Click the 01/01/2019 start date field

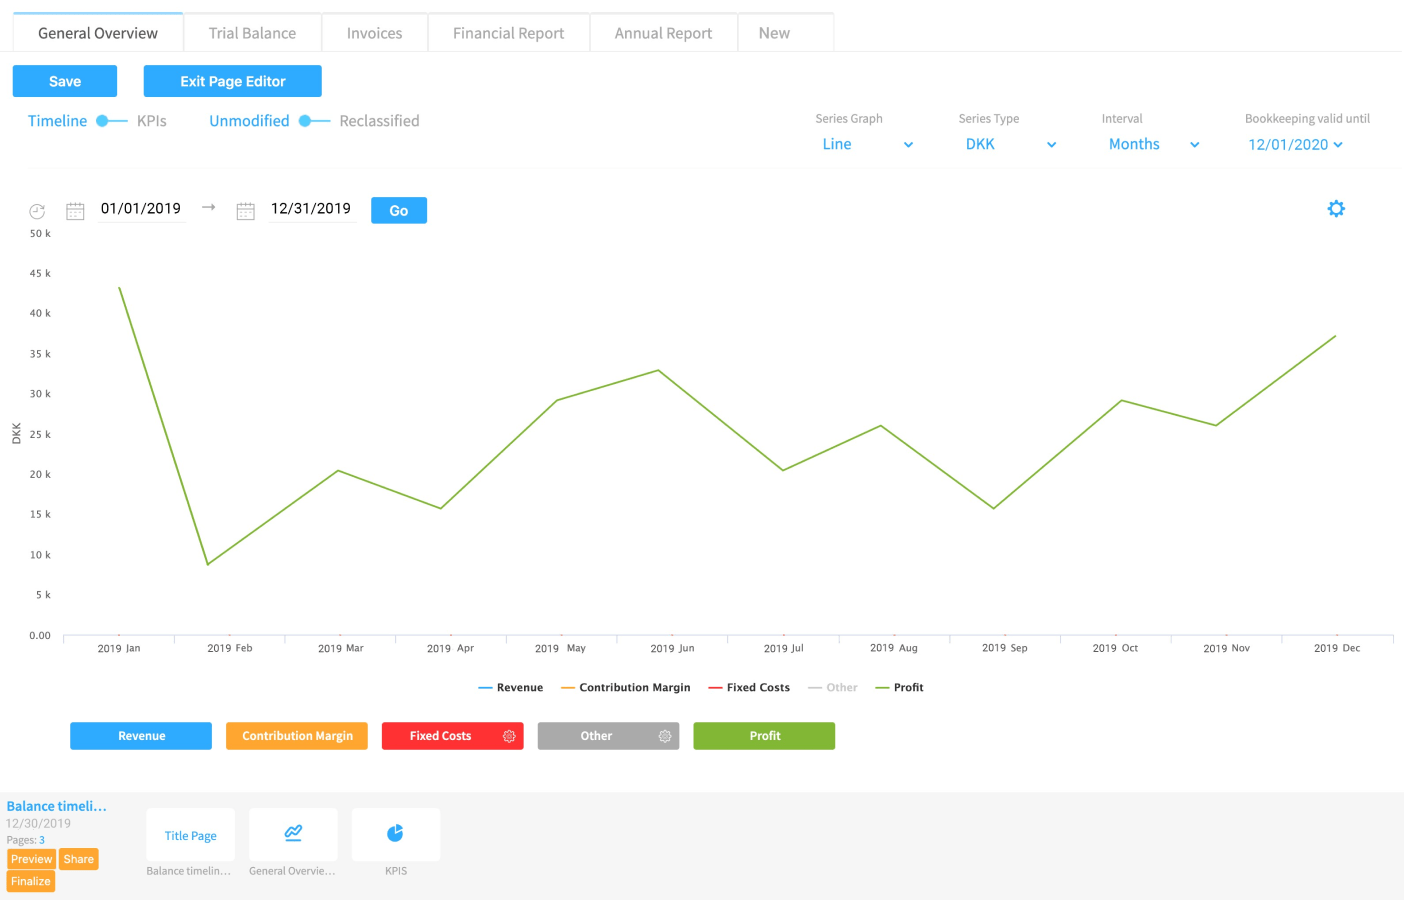pyautogui.click(x=140, y=209)
